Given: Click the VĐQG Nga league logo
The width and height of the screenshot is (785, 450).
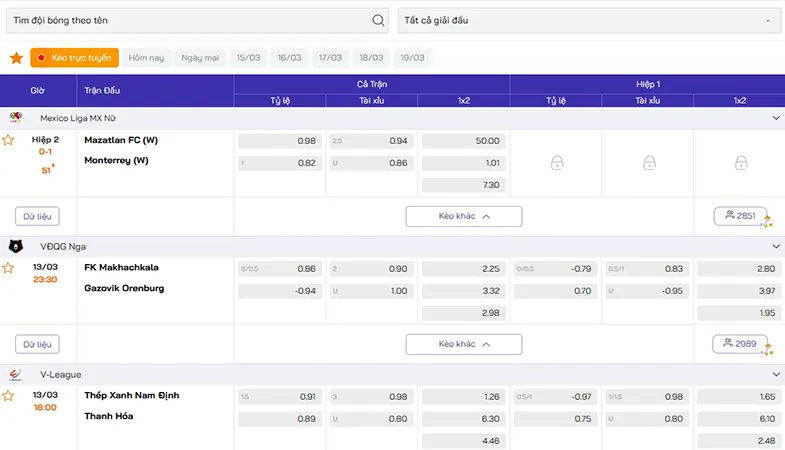Looking at the screenshot, I should [x=16, y=246].
